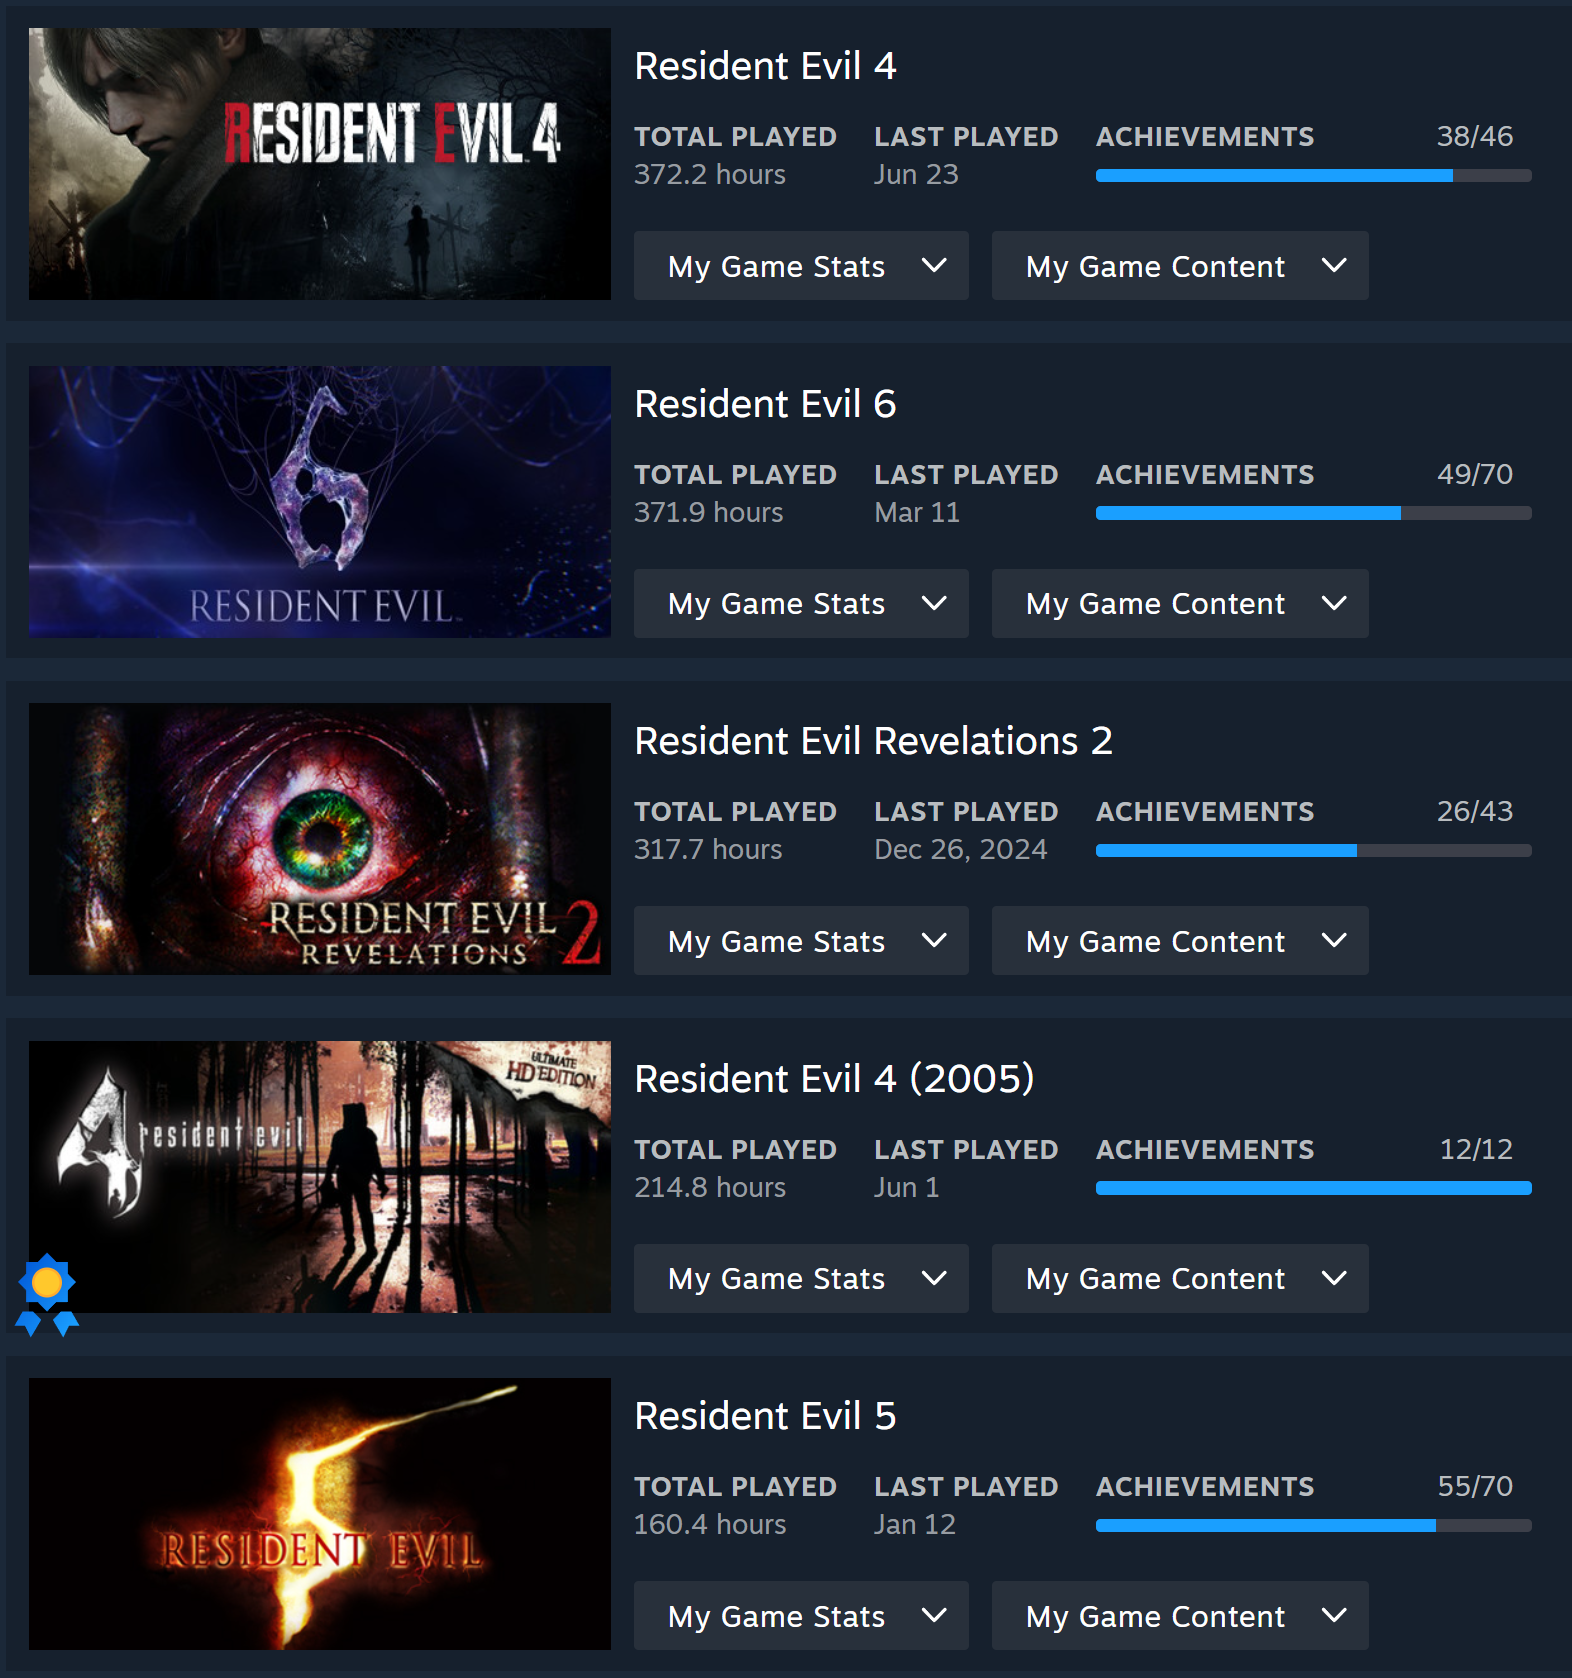Expand My Game Content for Resident Evil 5
This screenshot has width=1572, height=1678.
pyautogui.click(x=1180, y=1616)
